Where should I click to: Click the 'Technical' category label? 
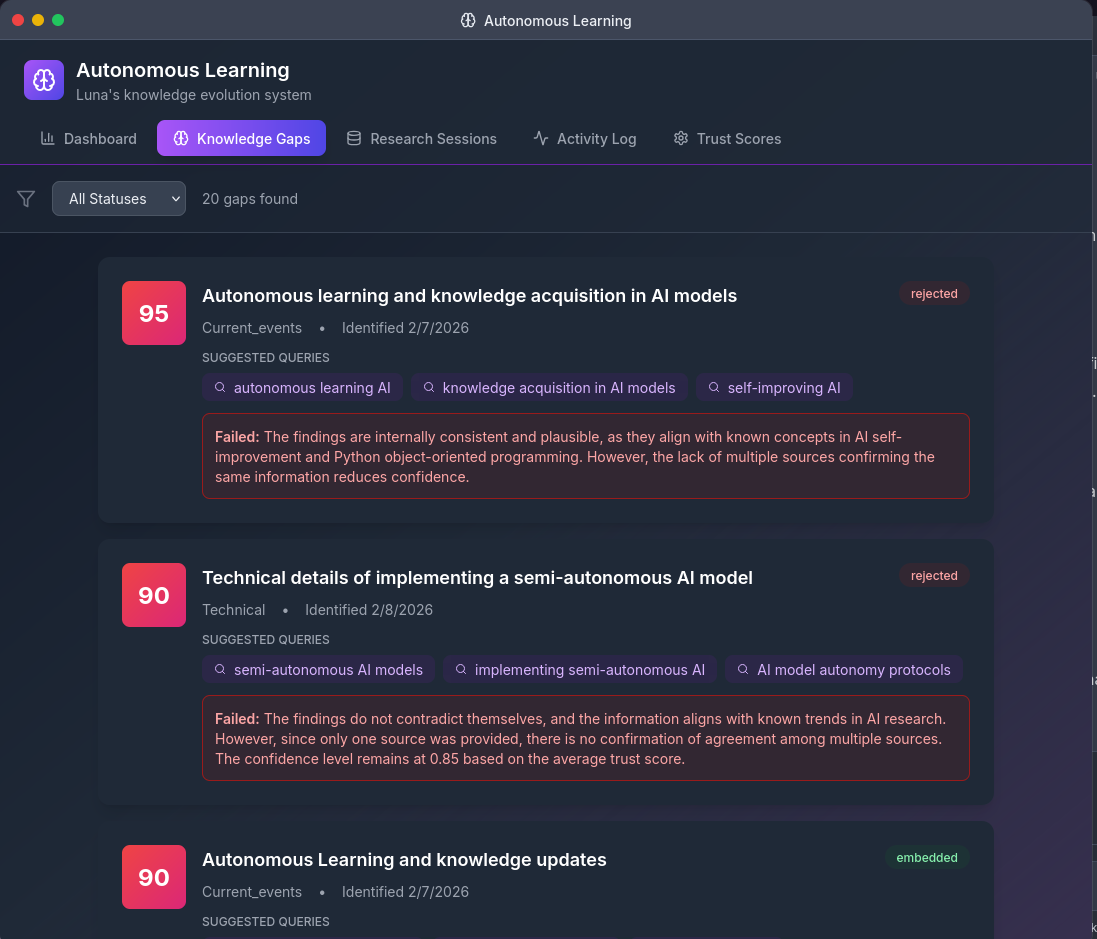coord(234,609)
